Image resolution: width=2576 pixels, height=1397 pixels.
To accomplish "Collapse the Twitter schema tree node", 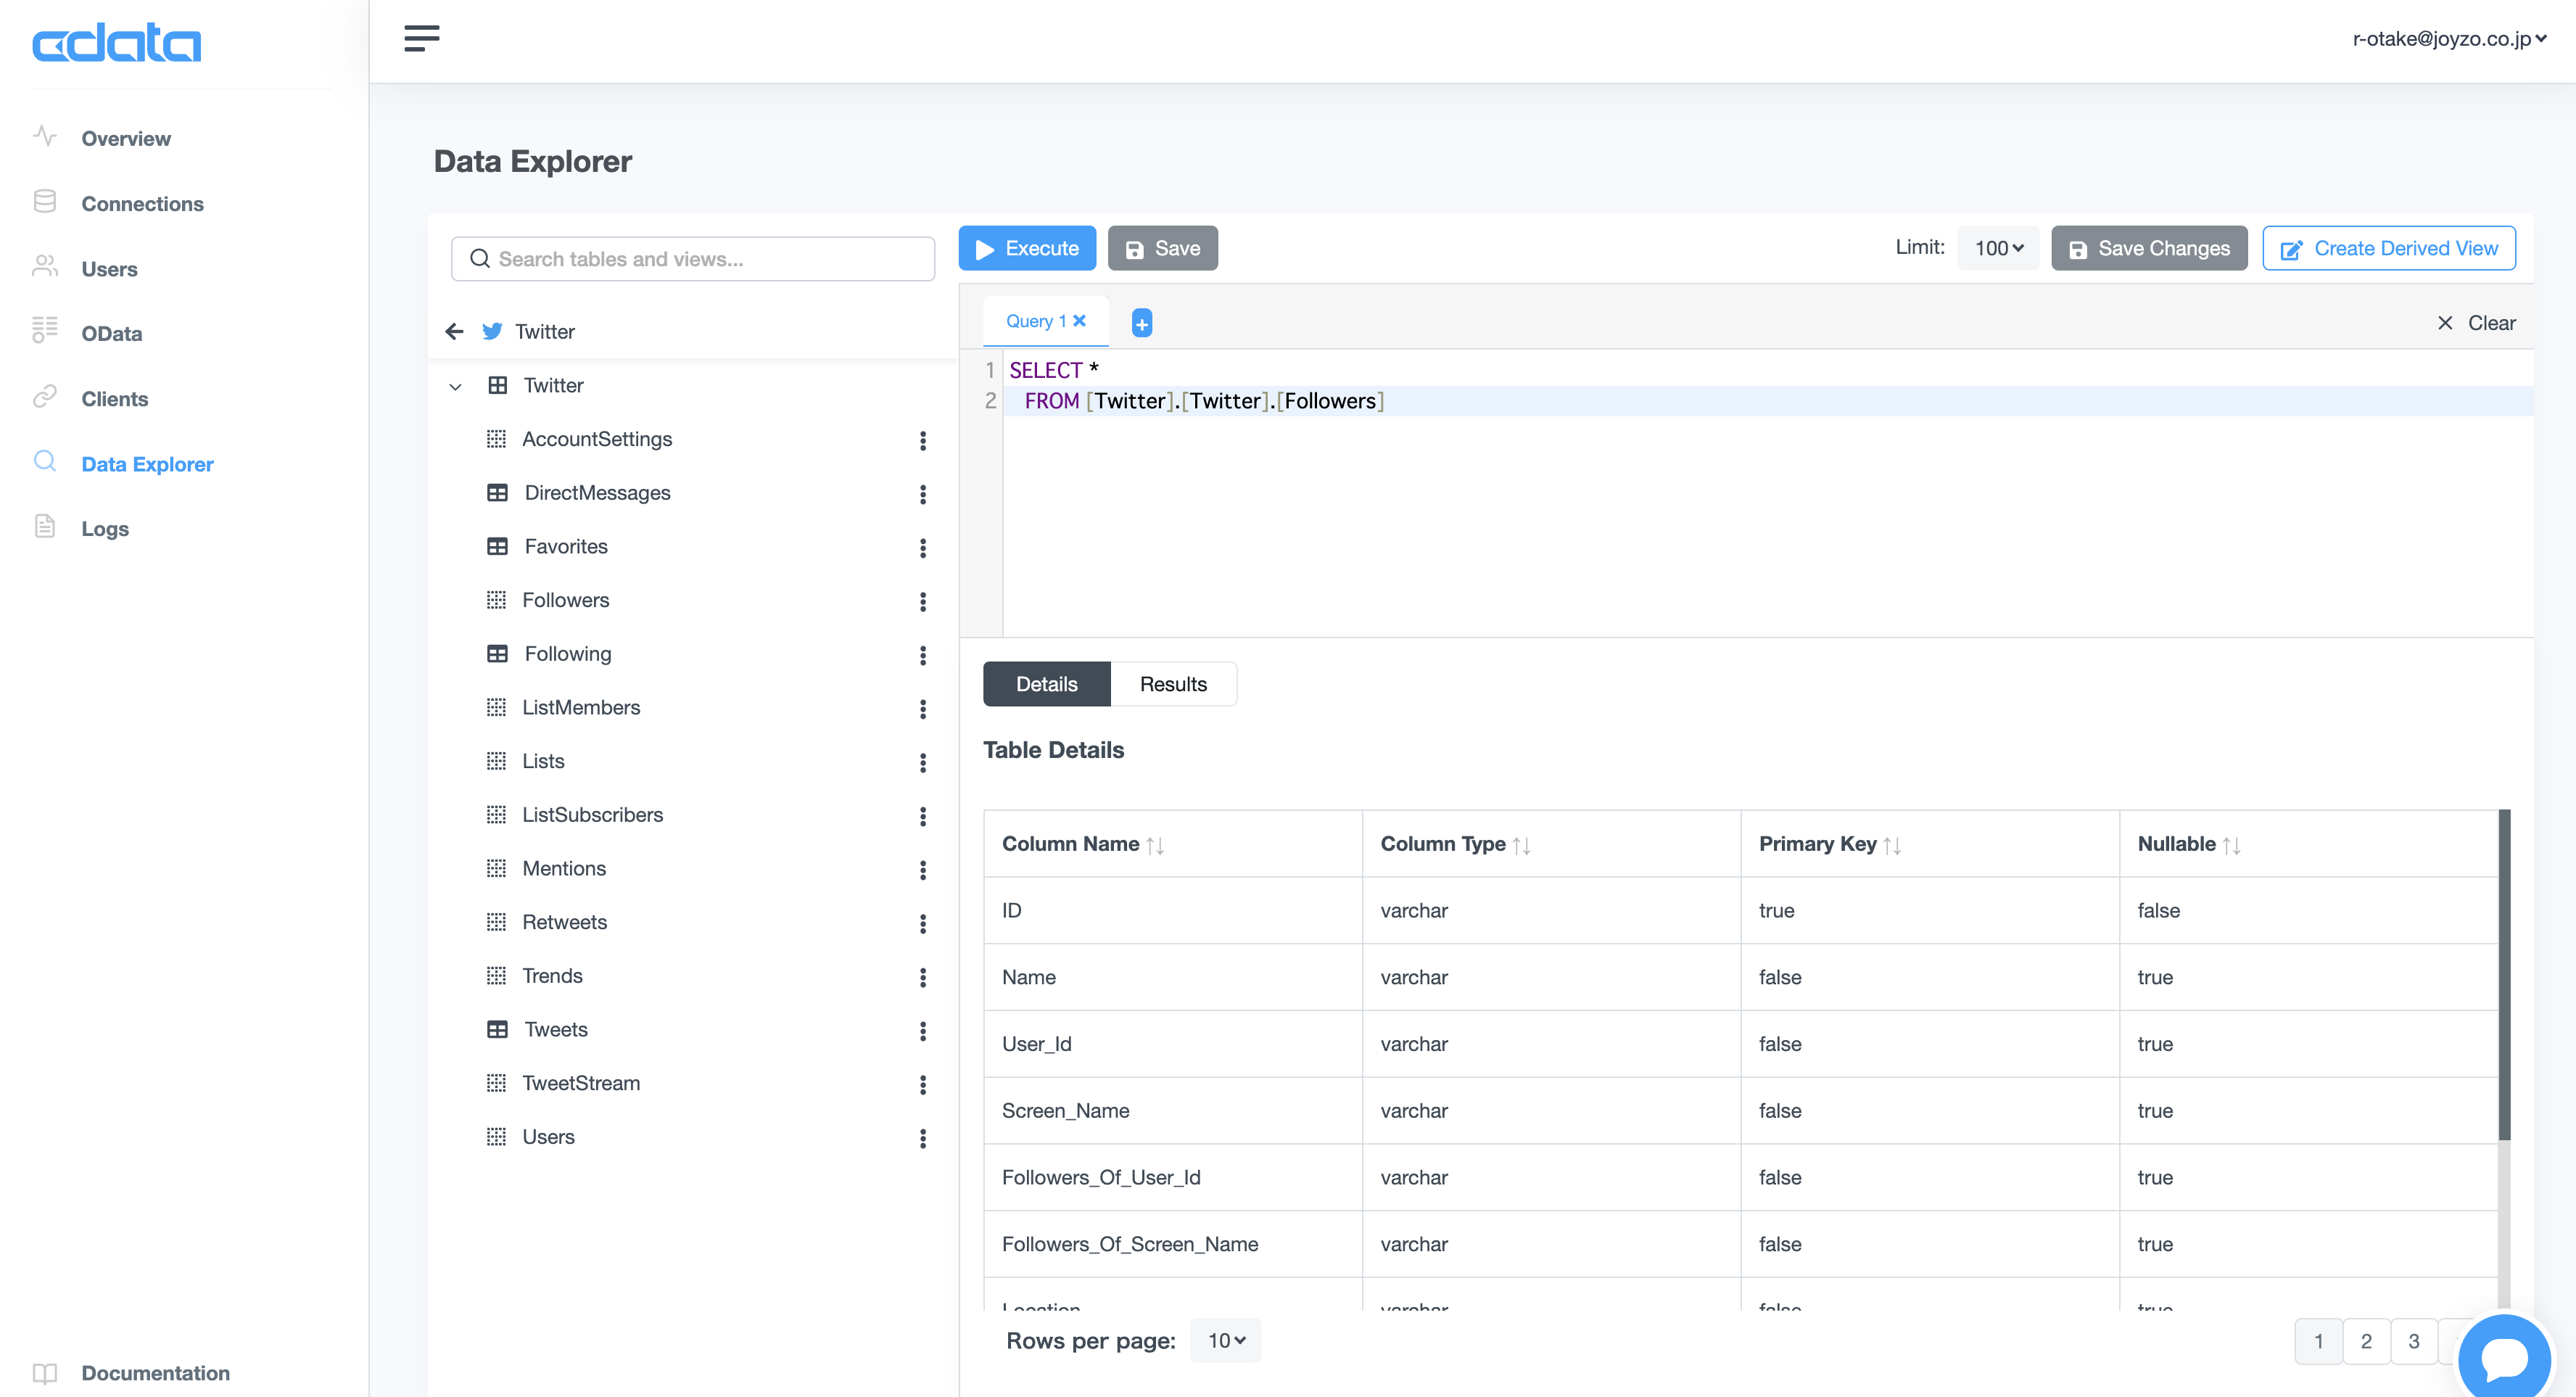I will 456,386.
